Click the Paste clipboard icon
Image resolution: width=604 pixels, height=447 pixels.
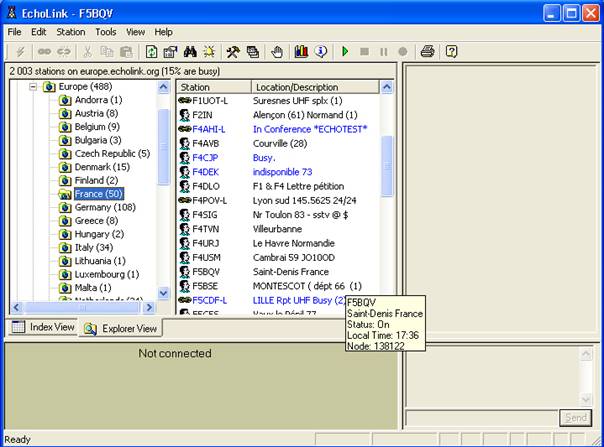(126, 52)
